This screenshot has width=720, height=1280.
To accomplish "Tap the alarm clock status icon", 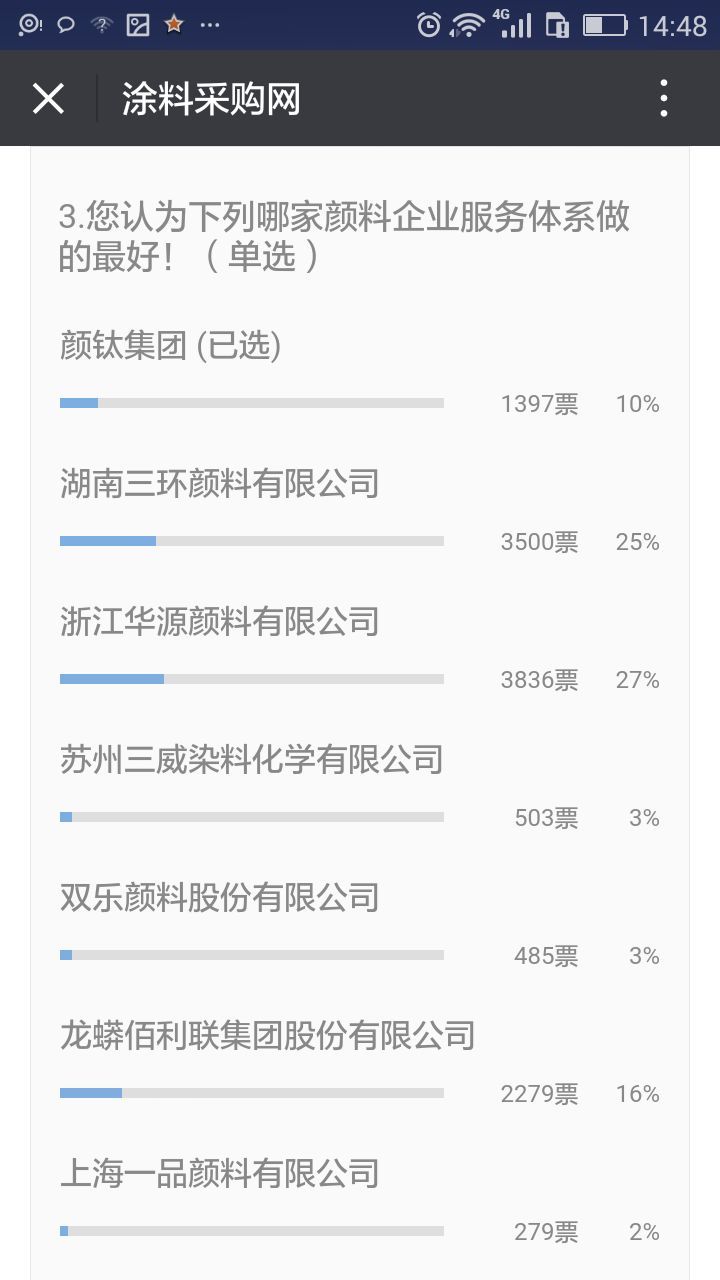I will (428, 25).
